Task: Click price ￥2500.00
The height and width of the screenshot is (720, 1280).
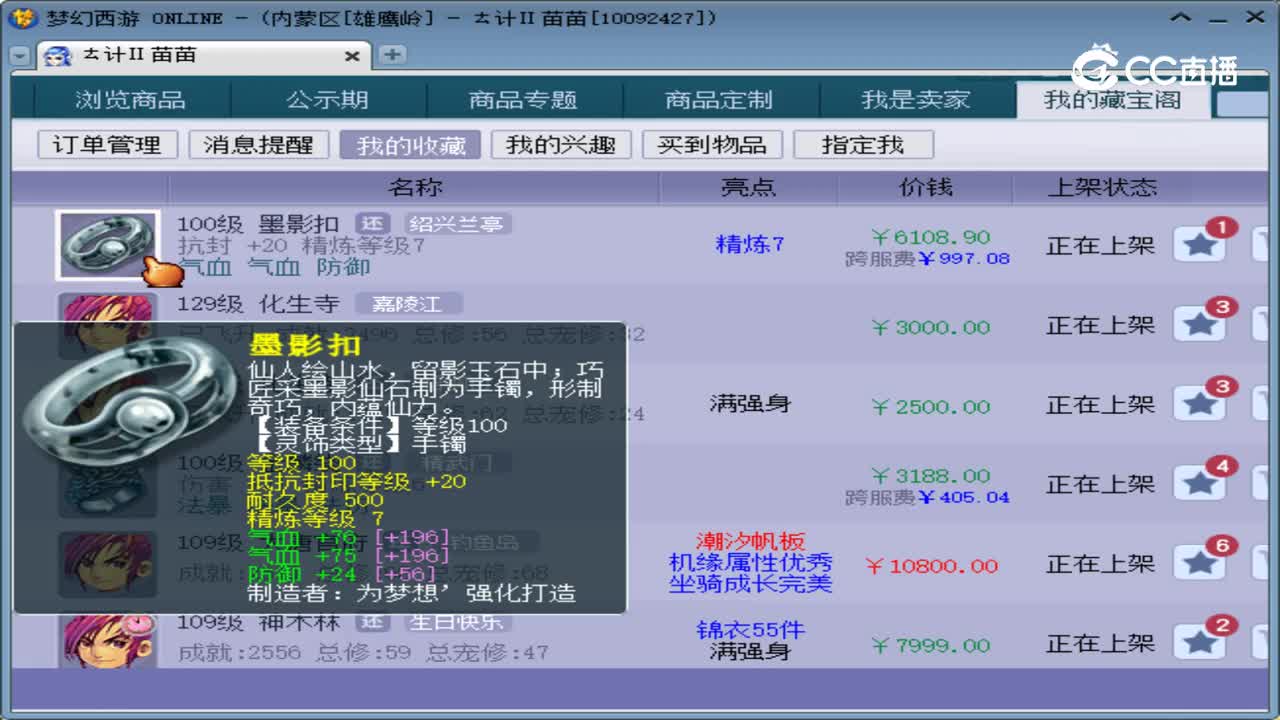Action: (x=930, y=407)
